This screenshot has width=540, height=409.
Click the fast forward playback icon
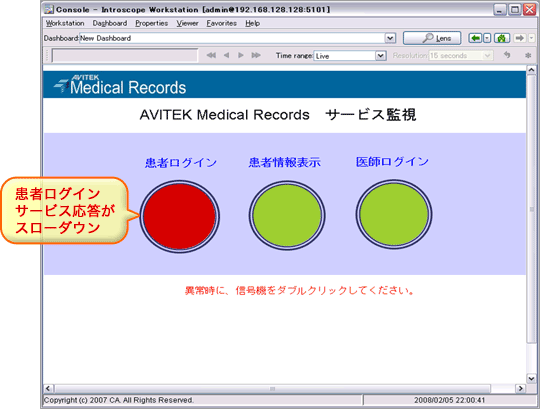[256, 55]
